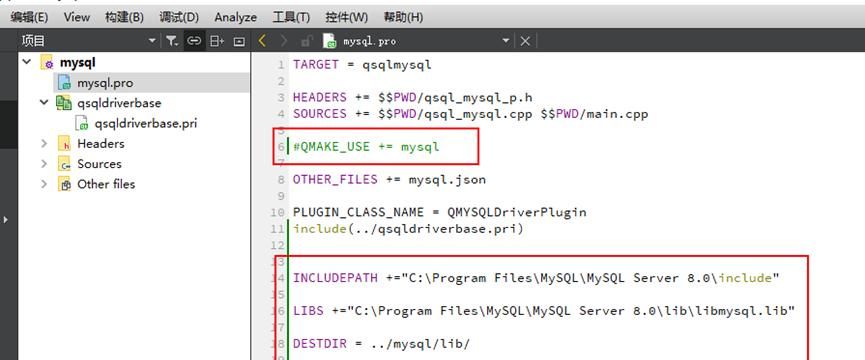Click the TARGET = qsqlmysql line
The width and height of the screenshot is (865, 360).
tap(362, 65)
